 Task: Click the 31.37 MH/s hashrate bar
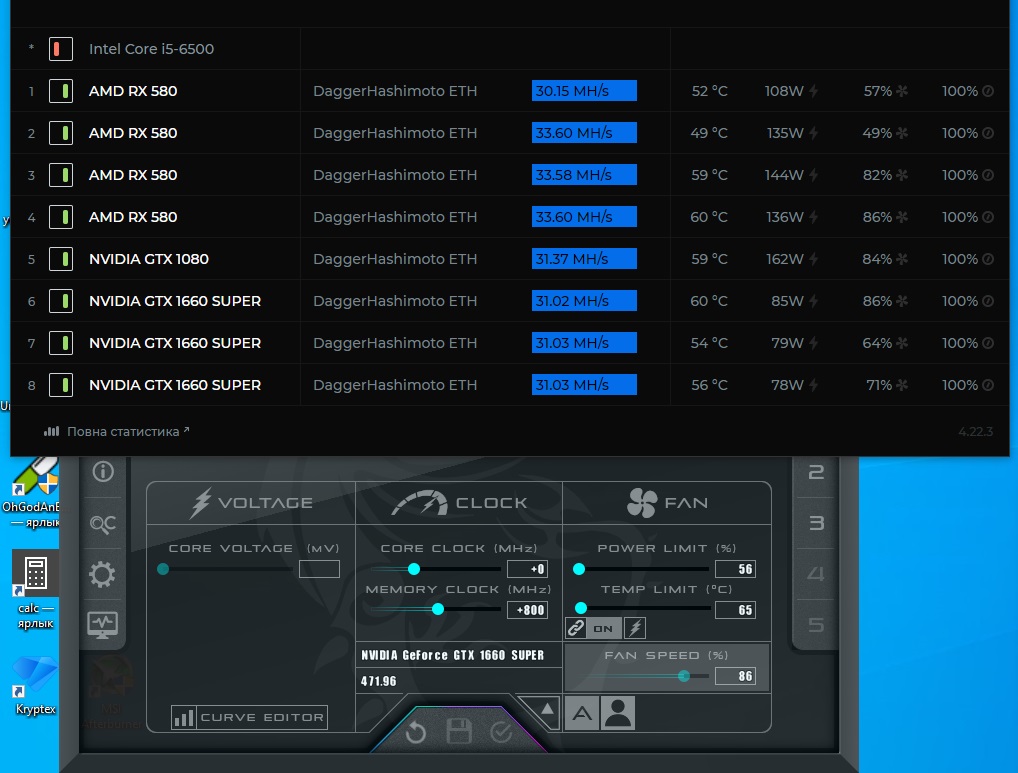tap(584, 259)
